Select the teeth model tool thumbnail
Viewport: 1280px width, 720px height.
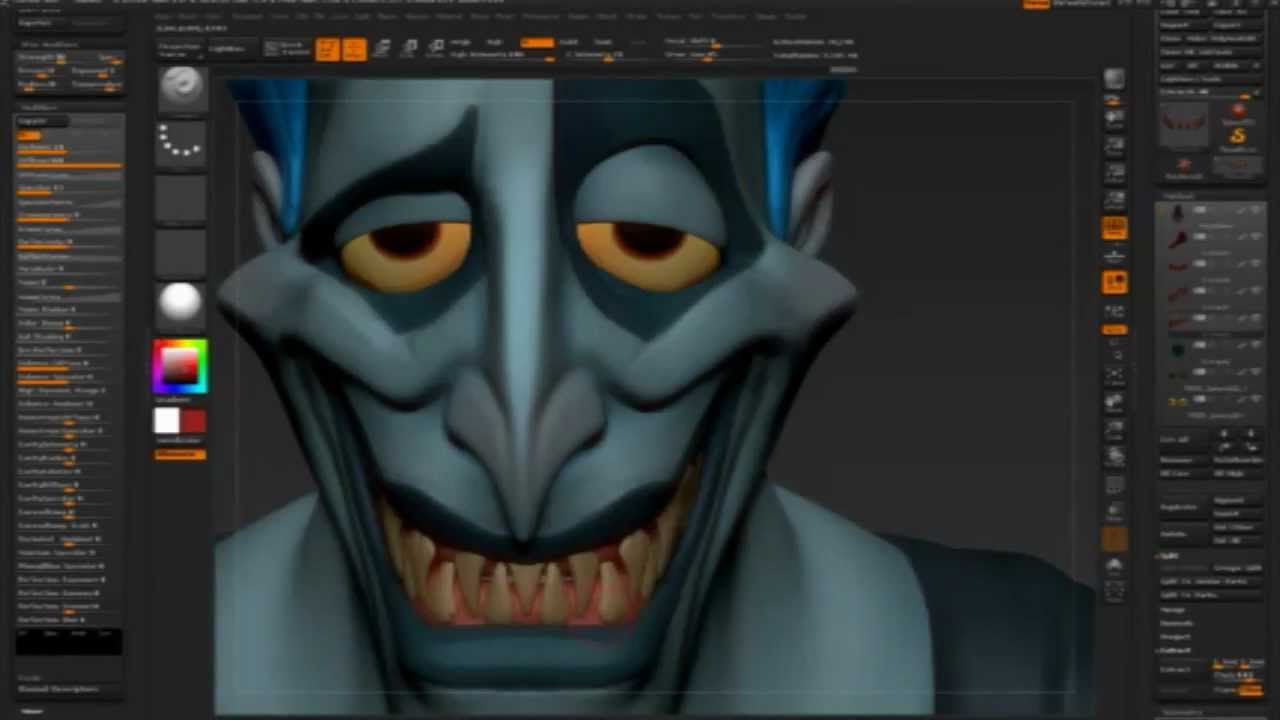pos(1182,125)
